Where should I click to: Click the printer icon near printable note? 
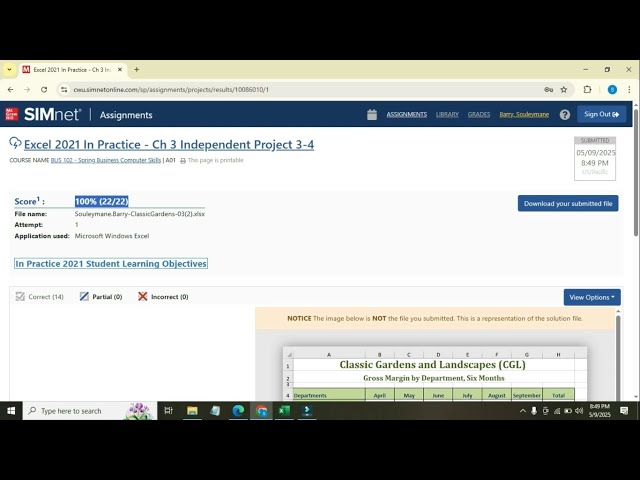183,161
